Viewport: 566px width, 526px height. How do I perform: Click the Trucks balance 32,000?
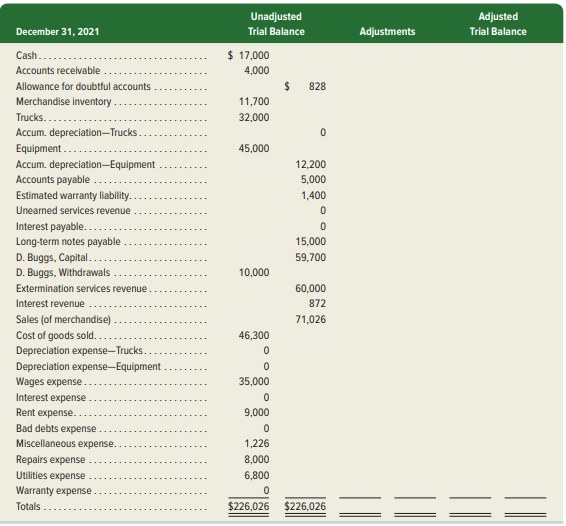point(254,117)
